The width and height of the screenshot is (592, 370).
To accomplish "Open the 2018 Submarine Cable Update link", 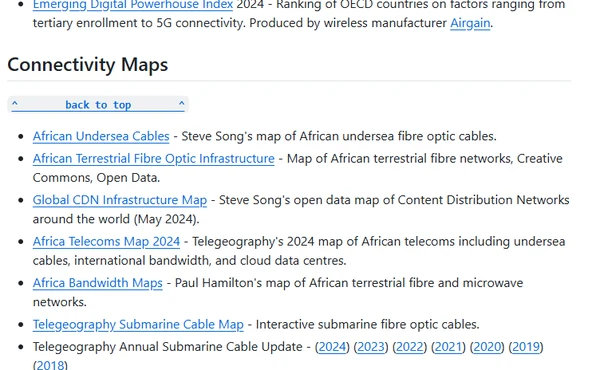I will coord(50,365).
